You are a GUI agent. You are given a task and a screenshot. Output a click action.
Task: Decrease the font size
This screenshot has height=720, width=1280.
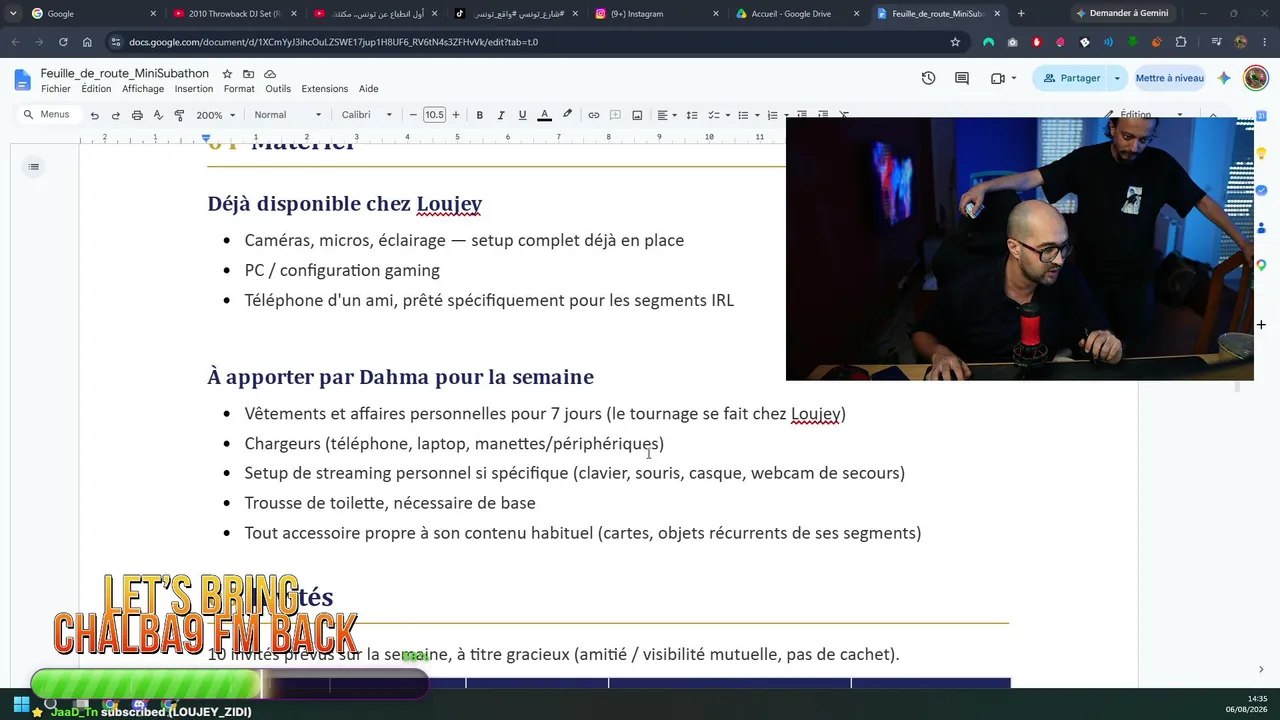coord(413,115)
